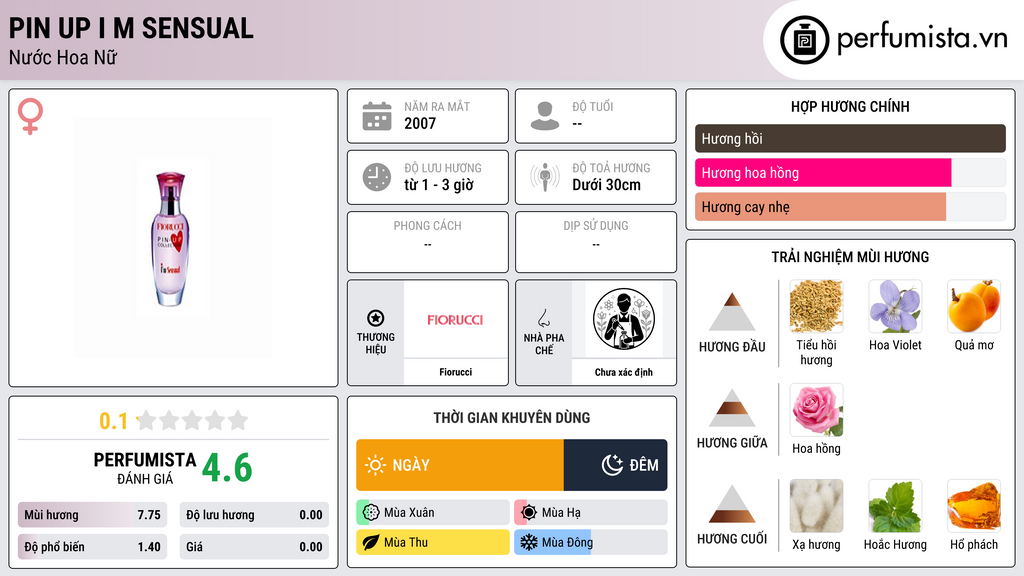Image resolution: width=1024 pixels, height=576 pixels.
Task: Click the Mùa Đông season bar
Action: 591,542
